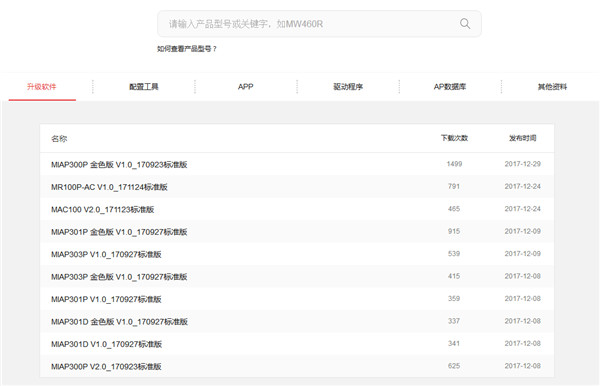This screenshot has height=386, width=600.
Task: Open the 驱动程序 tab
Action: coord(348,87)
